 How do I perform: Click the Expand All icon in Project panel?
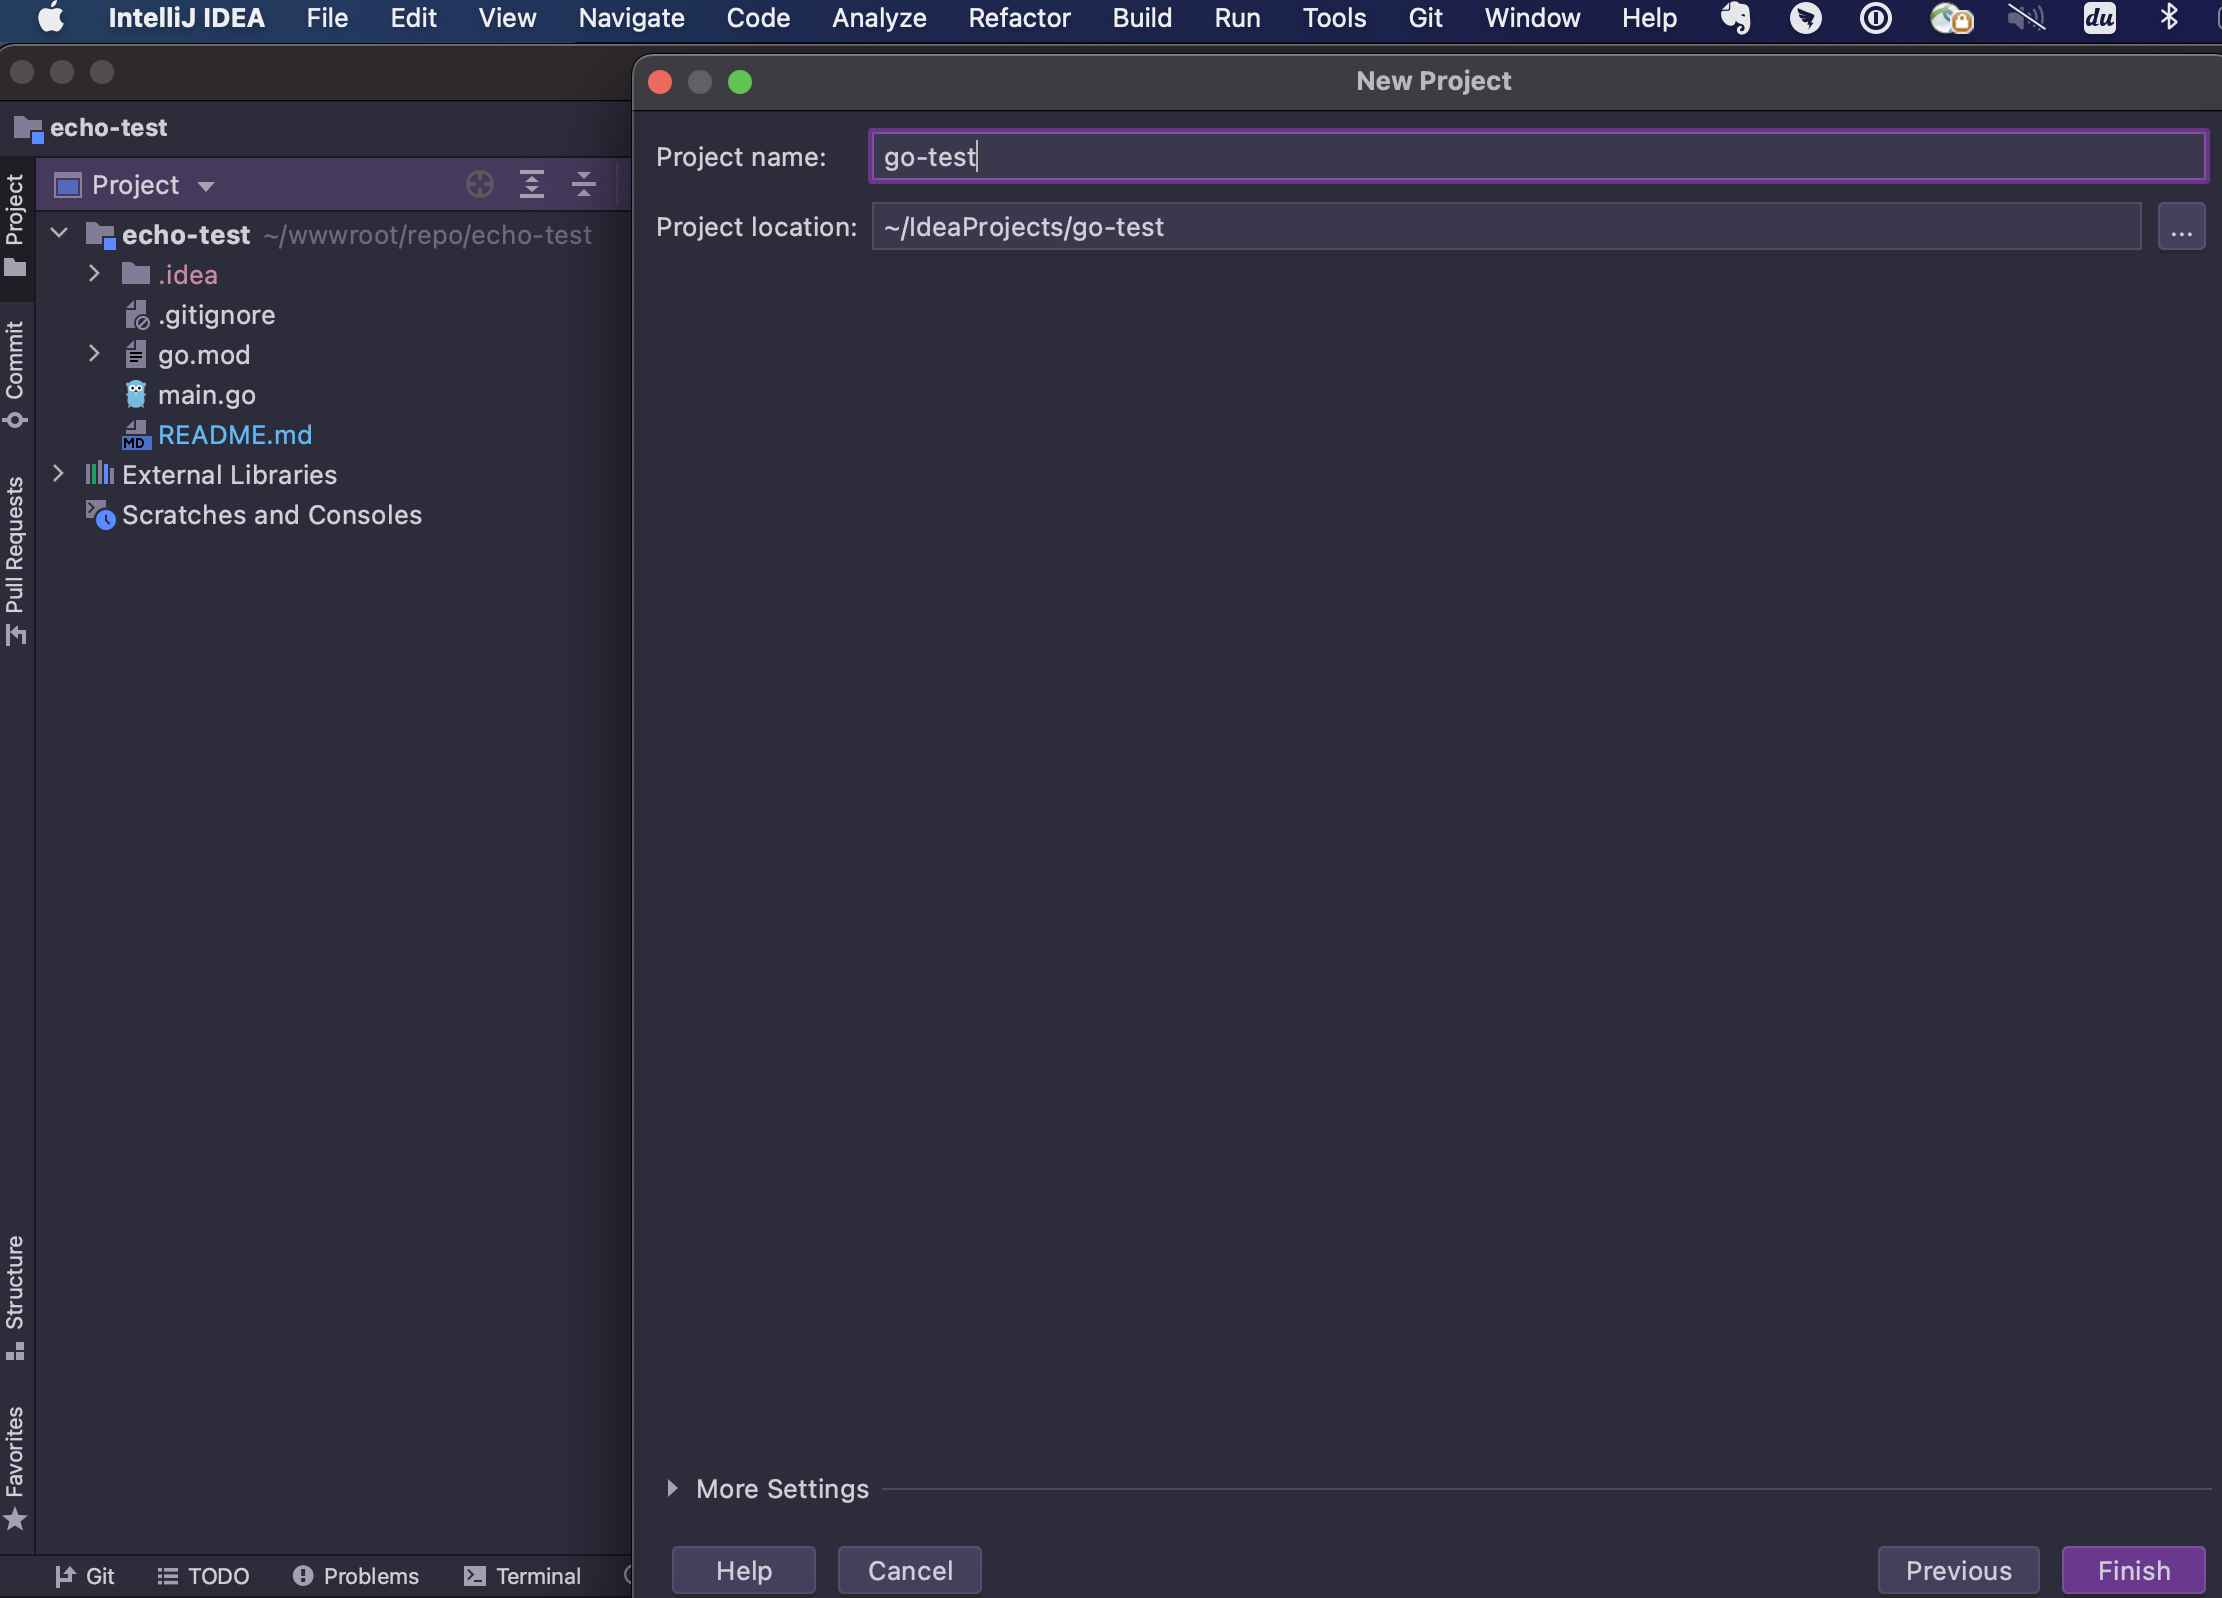click(532, 184)
